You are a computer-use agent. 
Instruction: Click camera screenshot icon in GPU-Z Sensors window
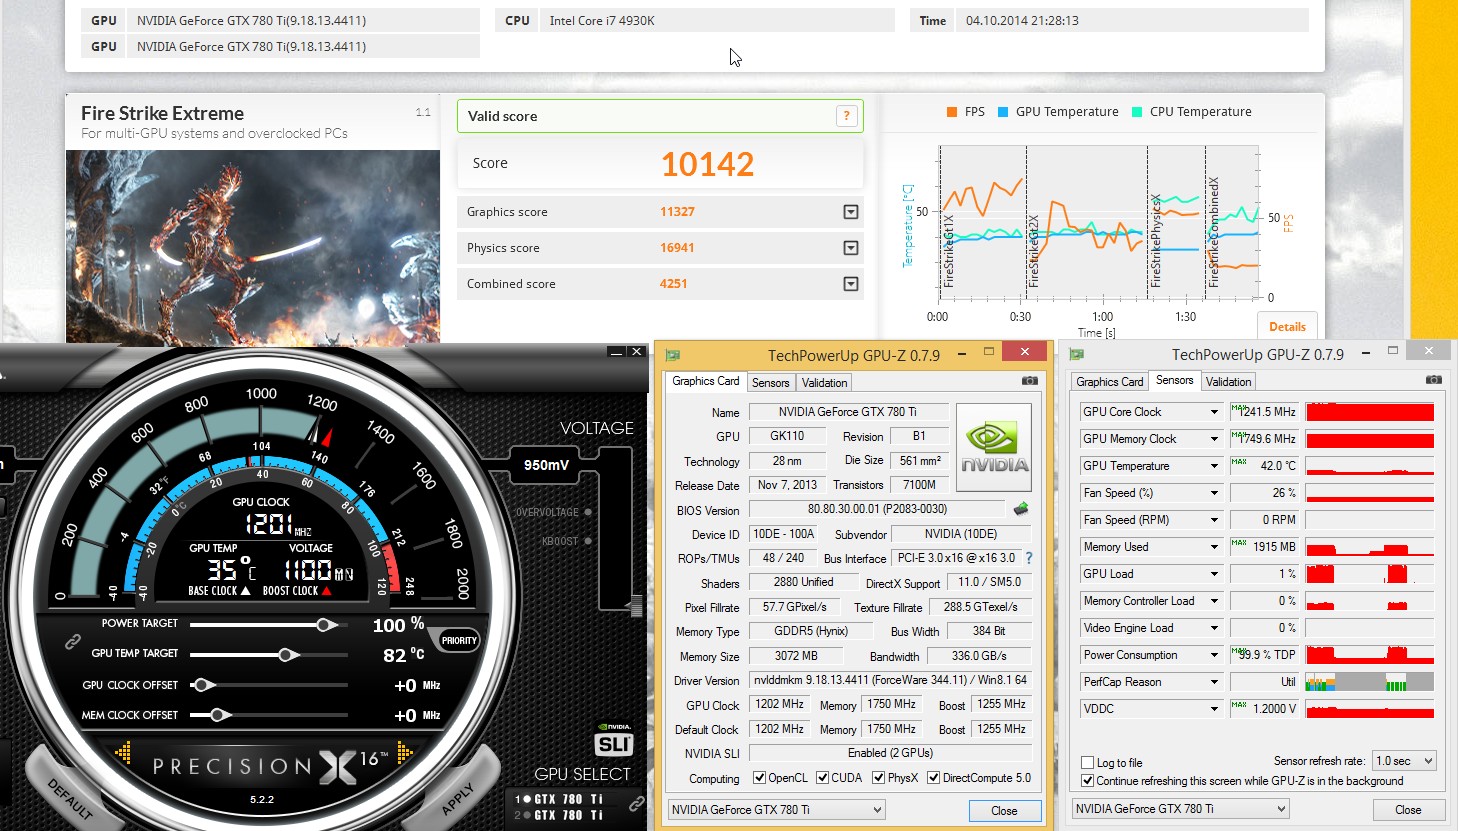pos(1433,380)
